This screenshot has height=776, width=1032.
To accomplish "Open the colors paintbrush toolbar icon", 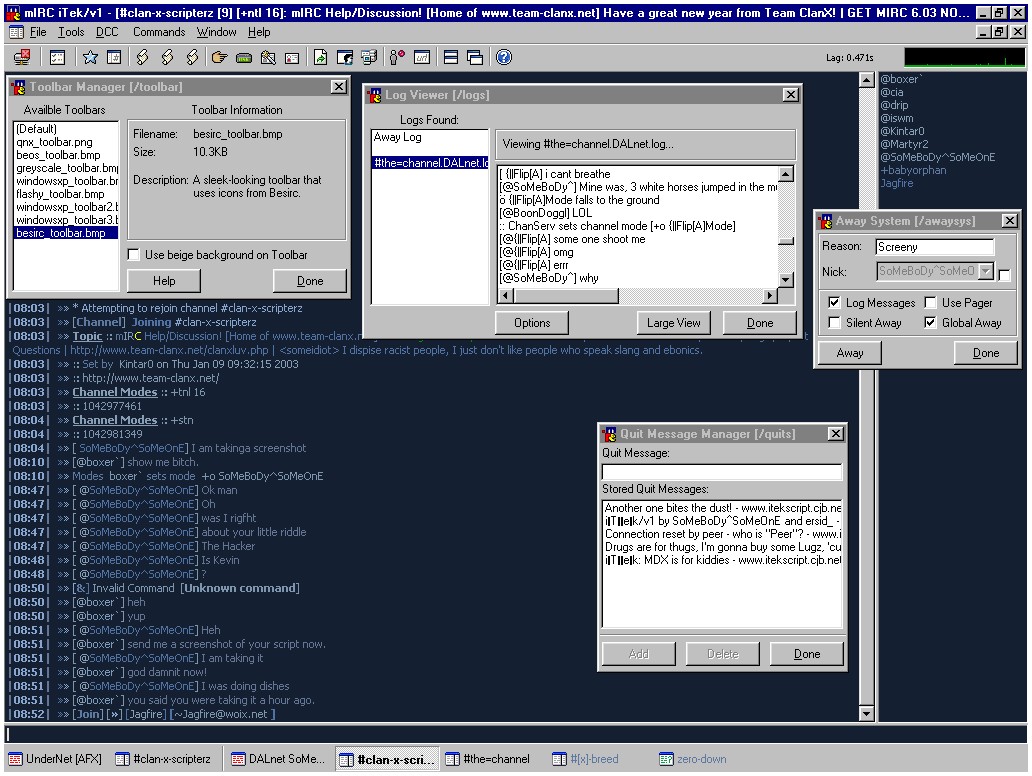I will coord(268,58).
